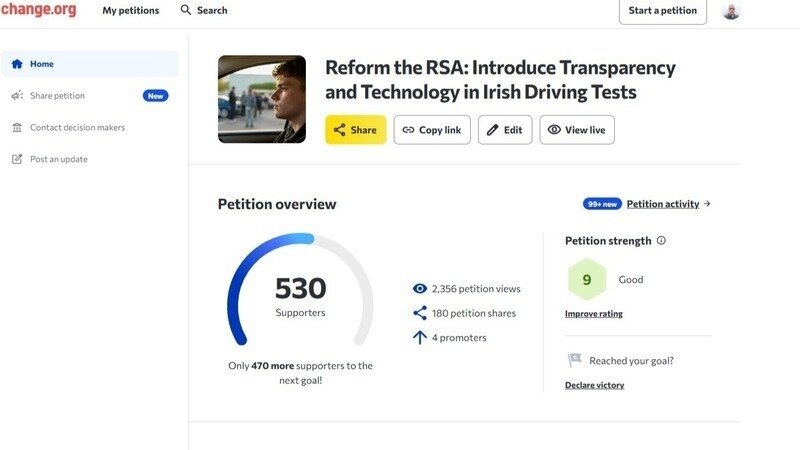The width and height of the screenshot is (800, 450).
Task: Click the share icon for petition shares
Action: pyautogui.click(x=419, y=313)
